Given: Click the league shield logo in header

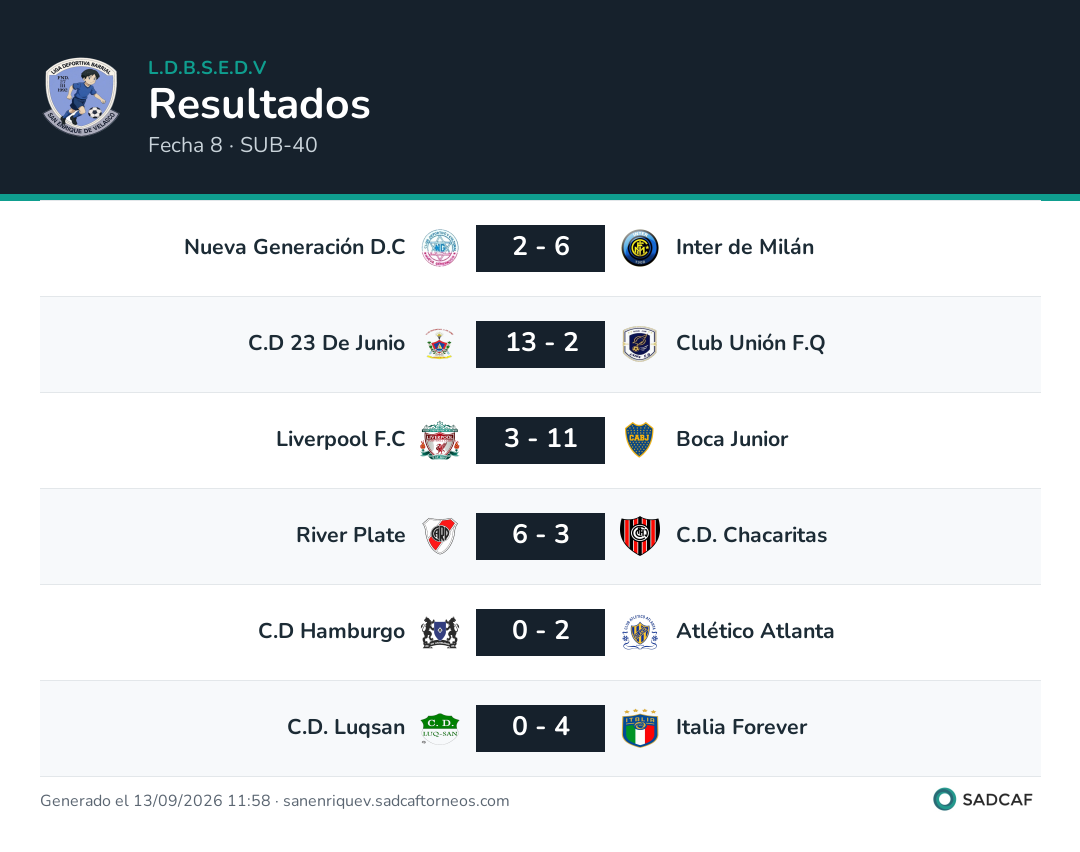Looking at the screenshot, I should click(81, 96).
